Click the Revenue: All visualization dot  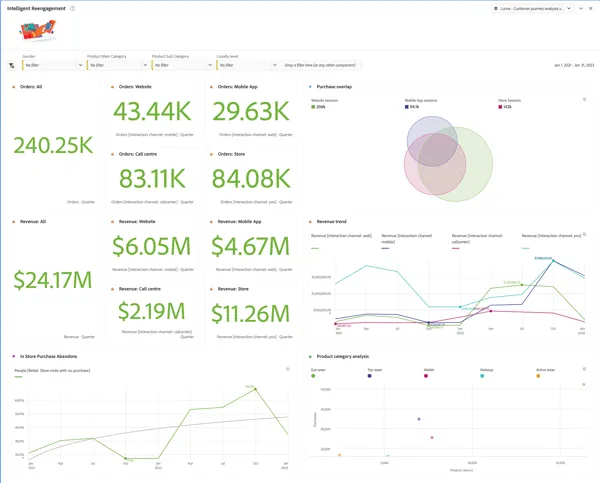14,222
